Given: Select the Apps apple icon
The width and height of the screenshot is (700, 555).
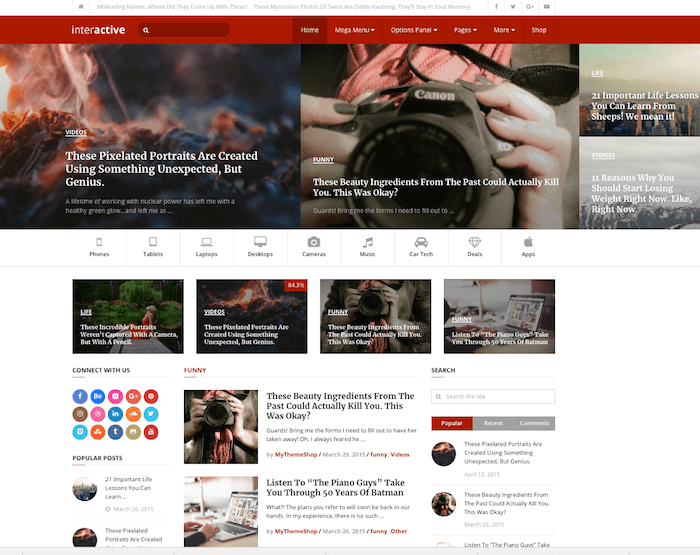Looking at the screenshot, I should tap(528, 242).
